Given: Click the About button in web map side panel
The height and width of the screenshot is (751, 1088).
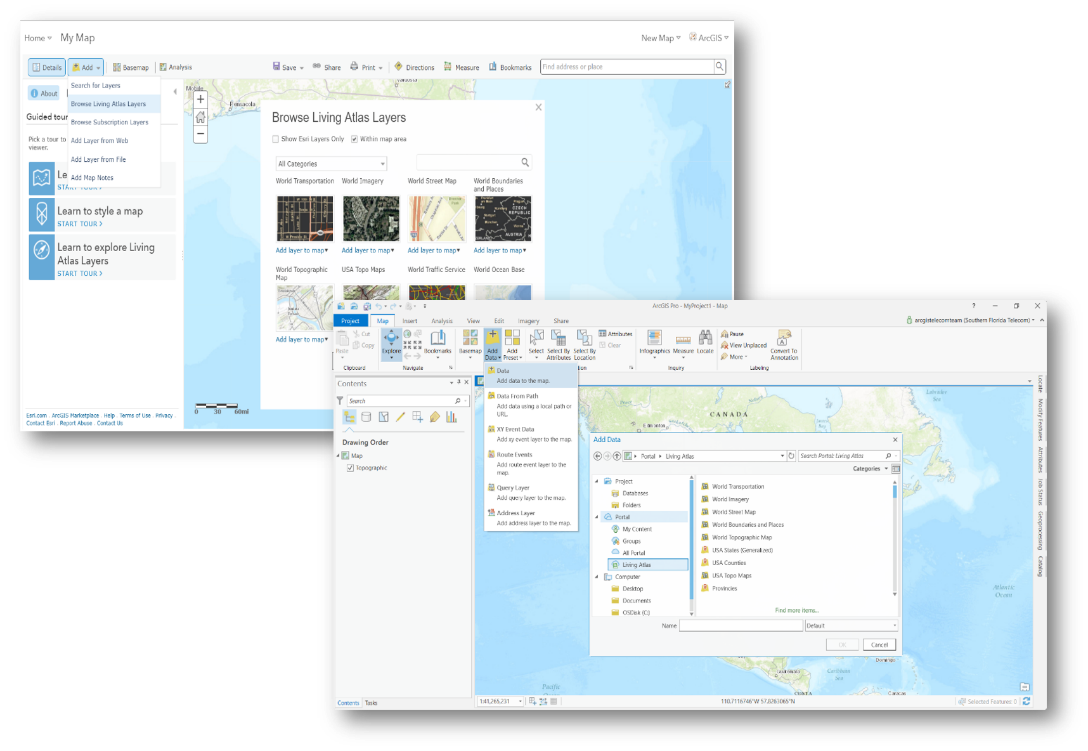Looking at the screenshot, I should pyautogui.click(x=44, y=93).
